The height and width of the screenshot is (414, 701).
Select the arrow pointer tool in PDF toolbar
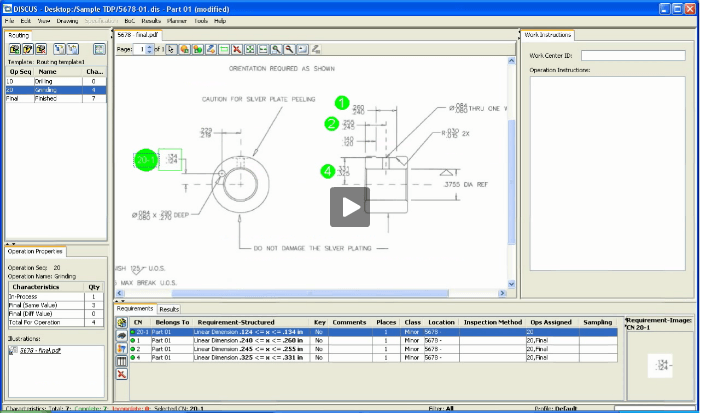coord(171,48)
